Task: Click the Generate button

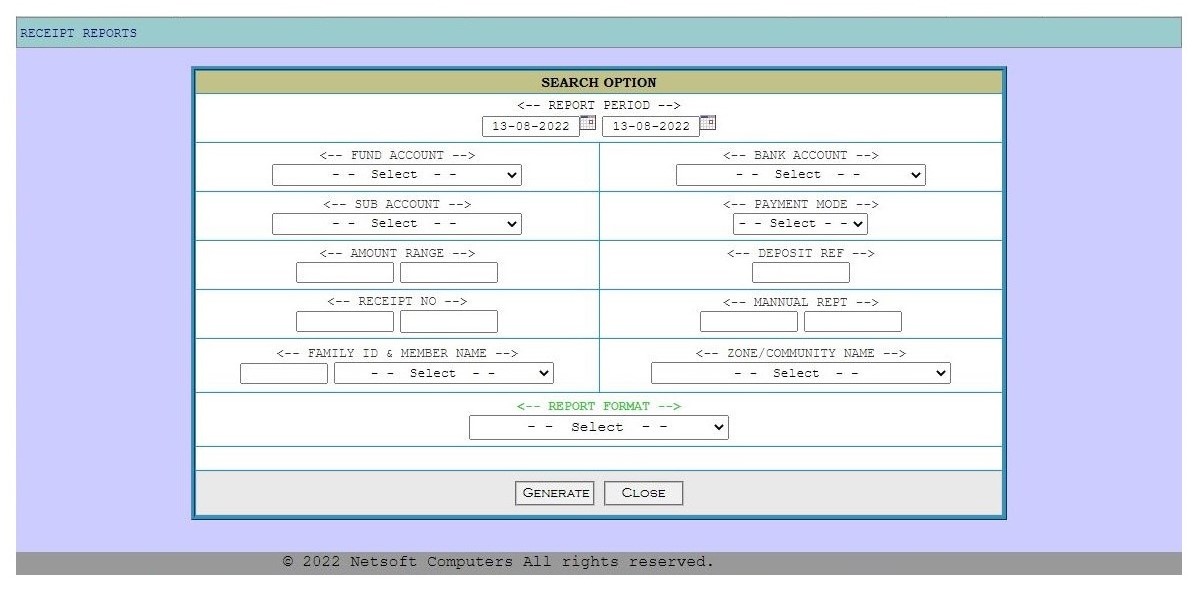Action: click(555, 493)
